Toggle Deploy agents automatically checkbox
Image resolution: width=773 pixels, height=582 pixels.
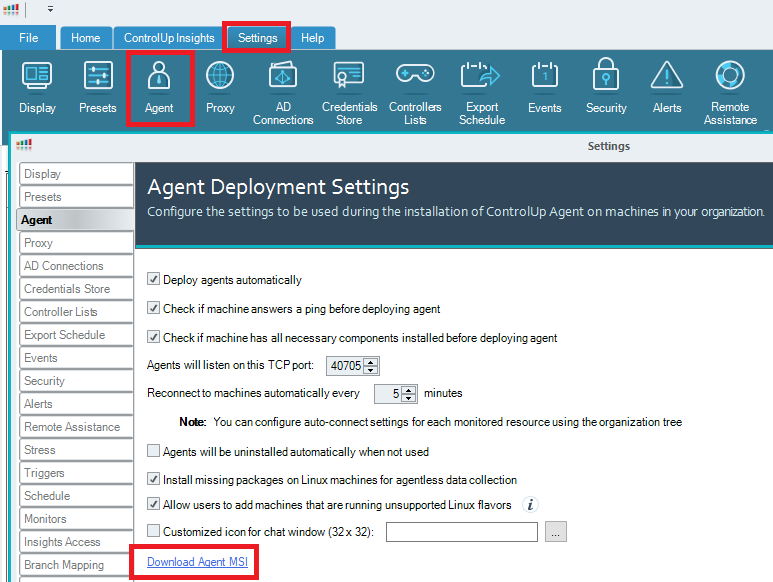(154, 280)
